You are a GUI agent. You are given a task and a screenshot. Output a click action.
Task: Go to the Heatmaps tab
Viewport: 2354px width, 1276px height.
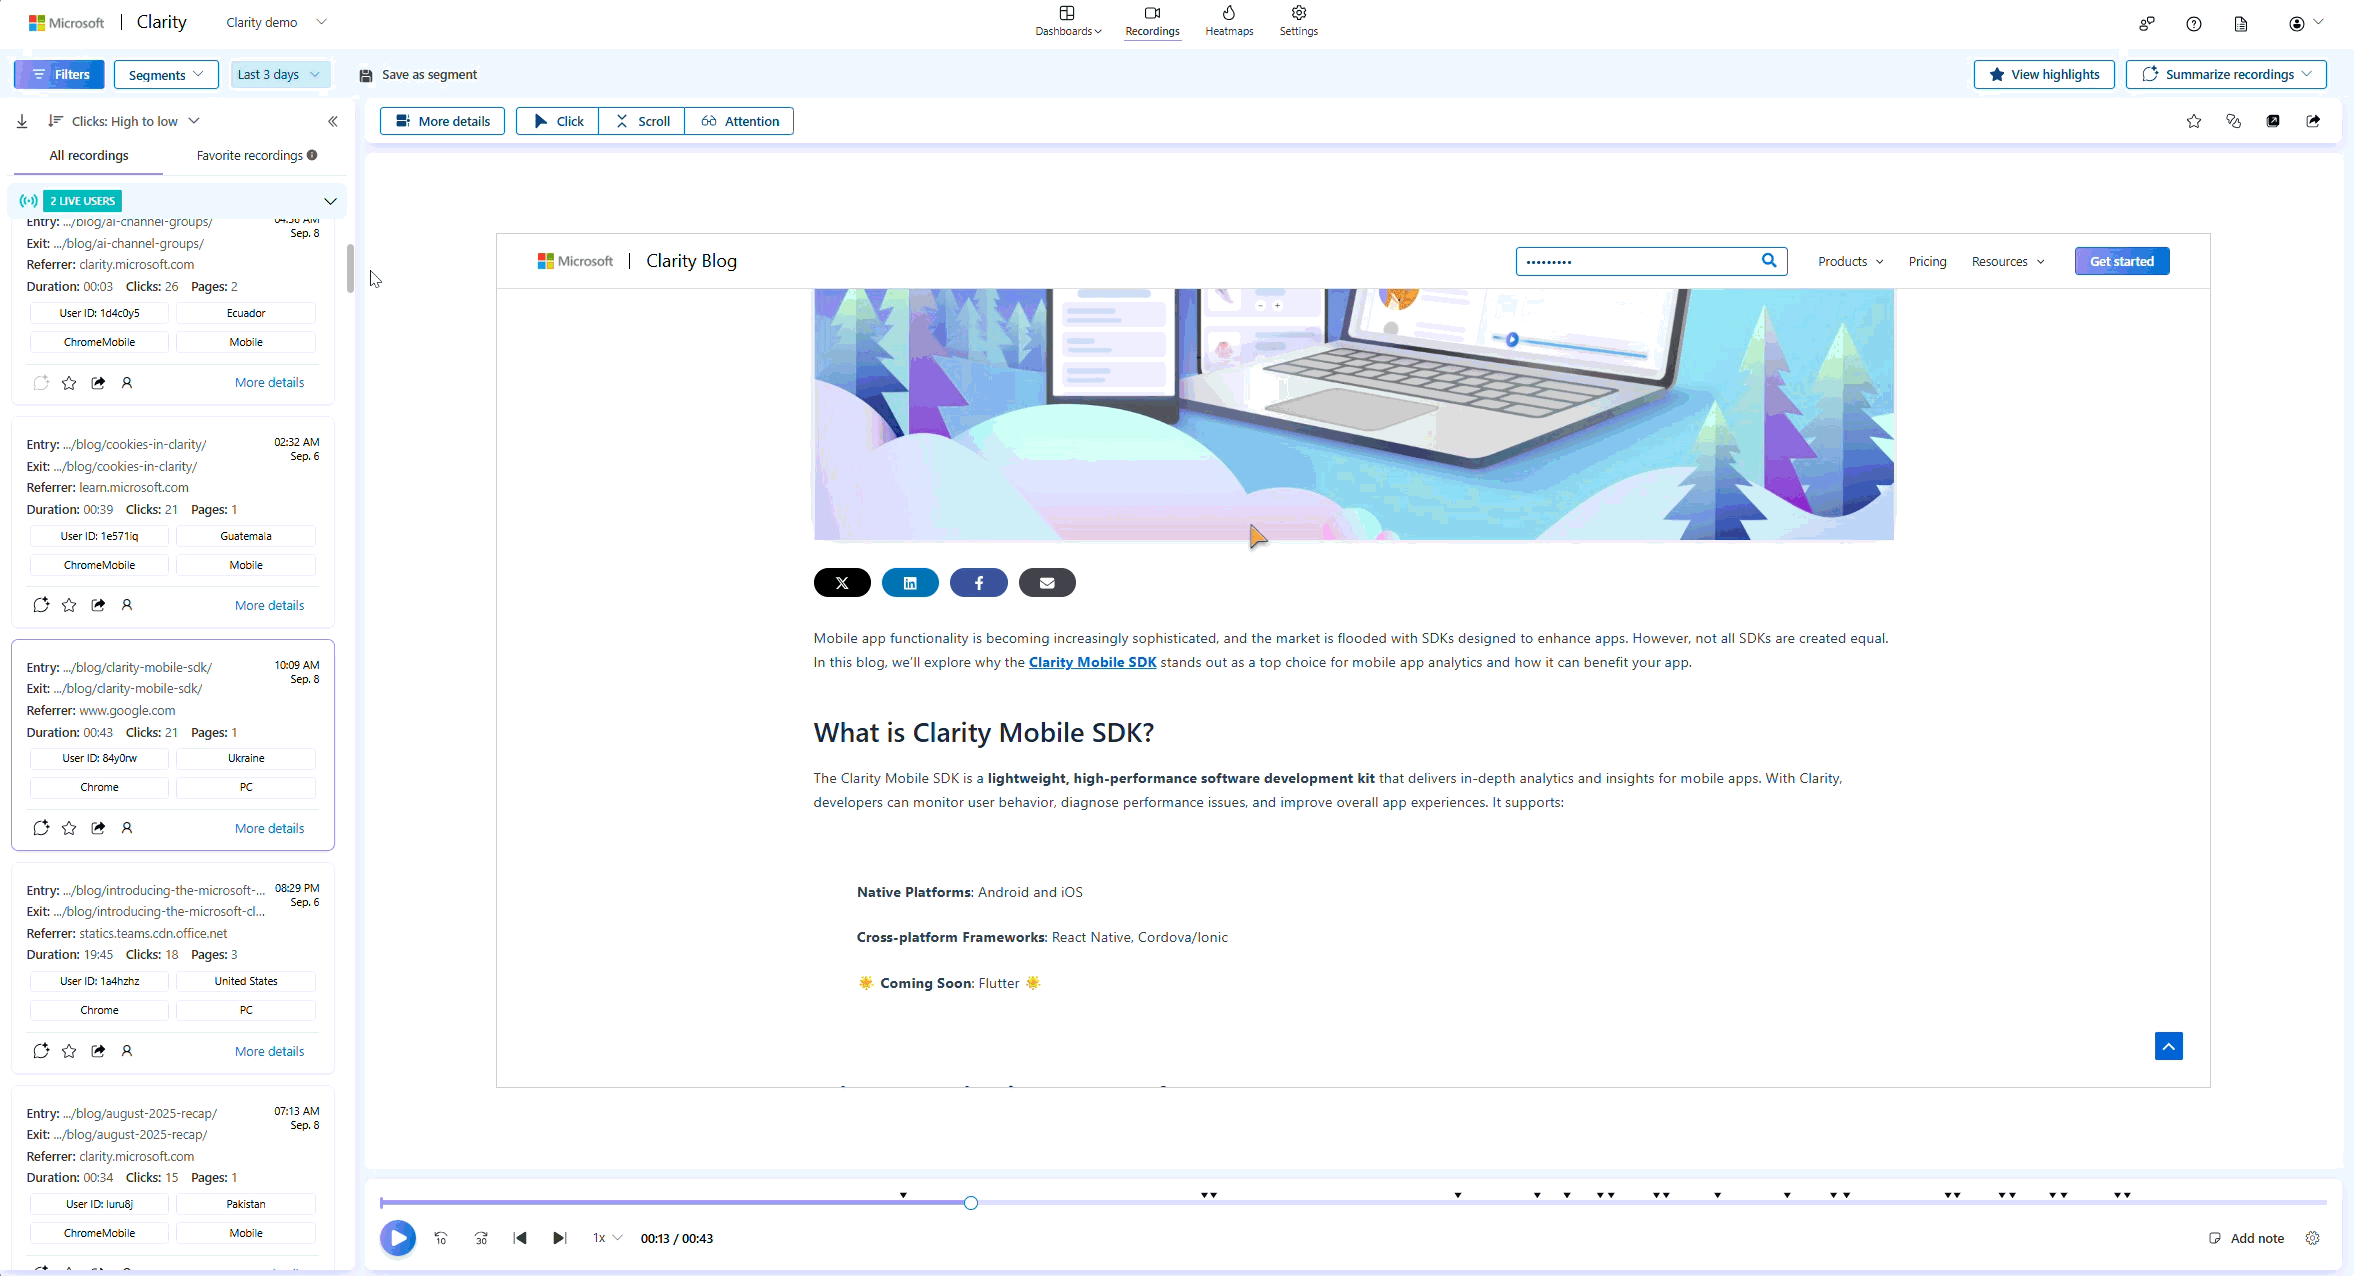tap(1229, 21)
